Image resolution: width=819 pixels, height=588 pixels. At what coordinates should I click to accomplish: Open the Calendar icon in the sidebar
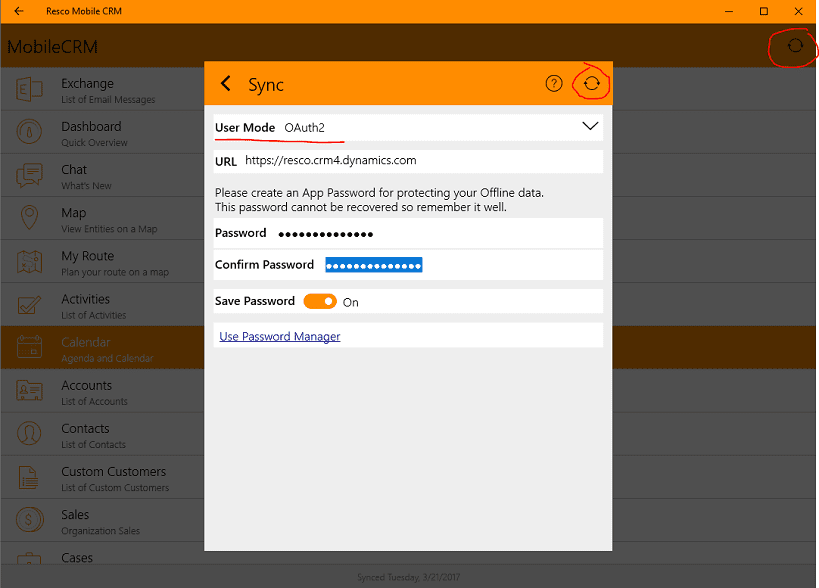(x=29, y=347)
